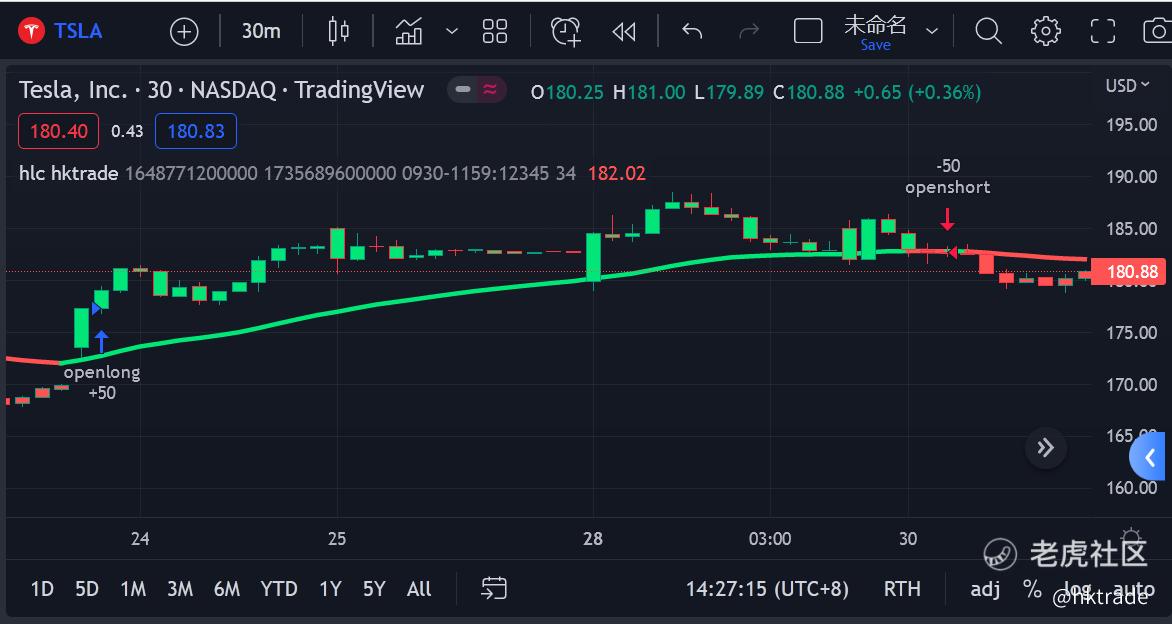Enter fullscreen mode
The width and height of the screenshot is (1172, 624).
pyautogui.click(x=1102, y=31)
